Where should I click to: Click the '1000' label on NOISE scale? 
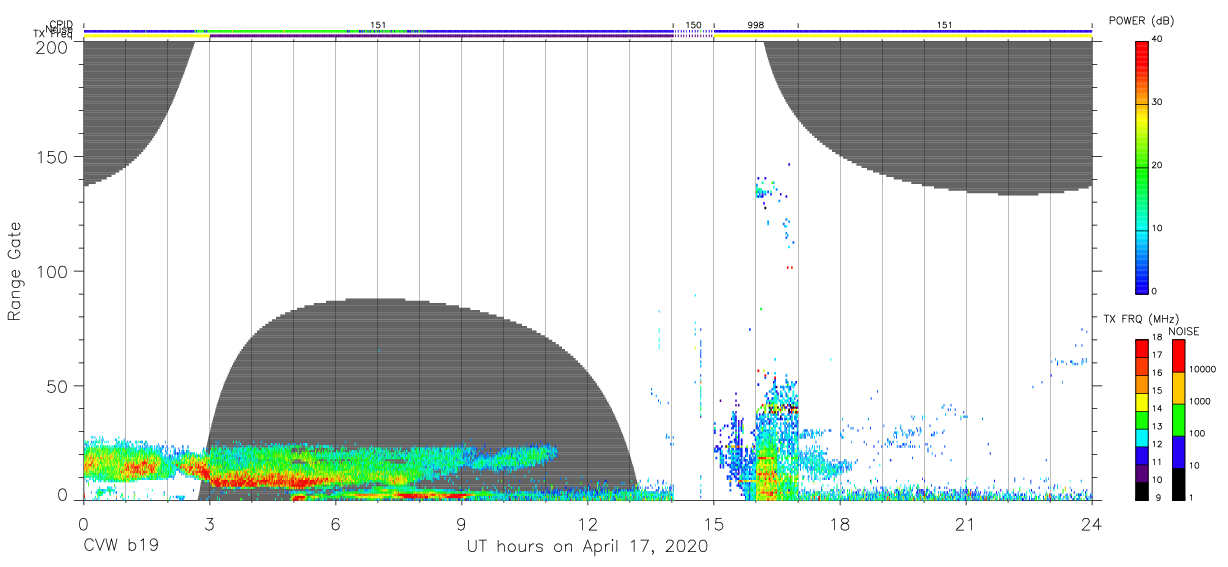tap(1199, 401)
